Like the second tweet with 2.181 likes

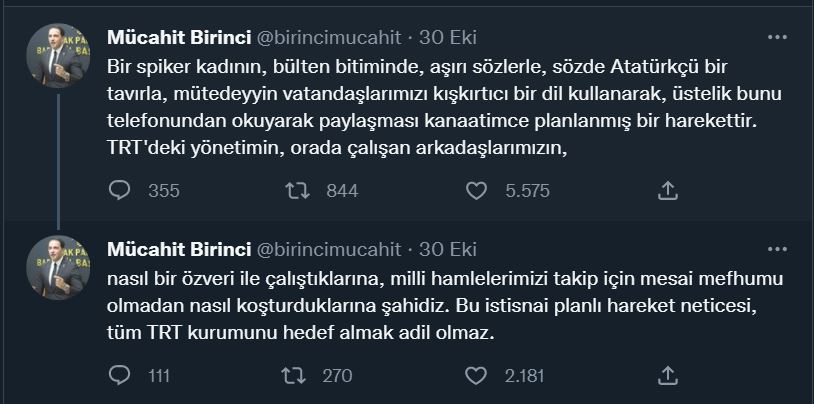(477, 376)
